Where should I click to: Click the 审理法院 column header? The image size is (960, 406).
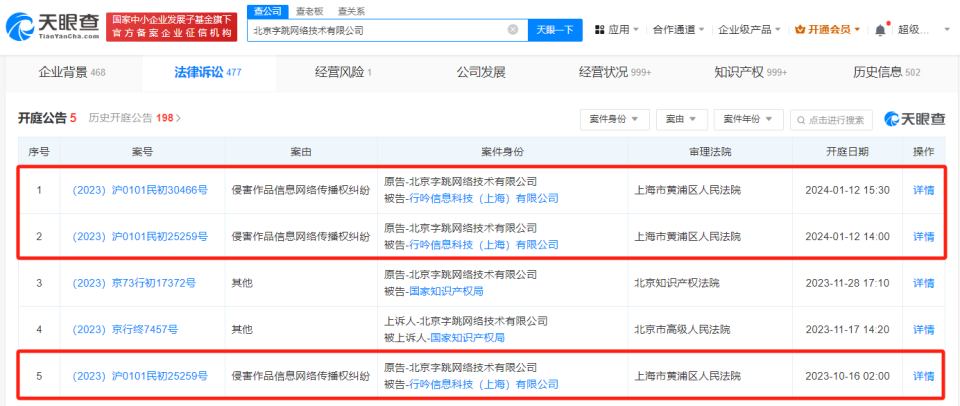[x=710, y=151]
